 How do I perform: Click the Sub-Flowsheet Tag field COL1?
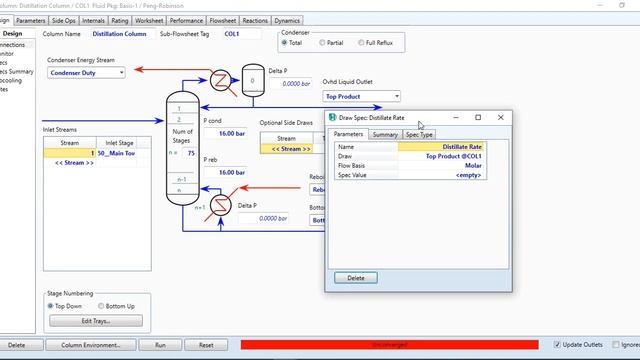(241, 34)
